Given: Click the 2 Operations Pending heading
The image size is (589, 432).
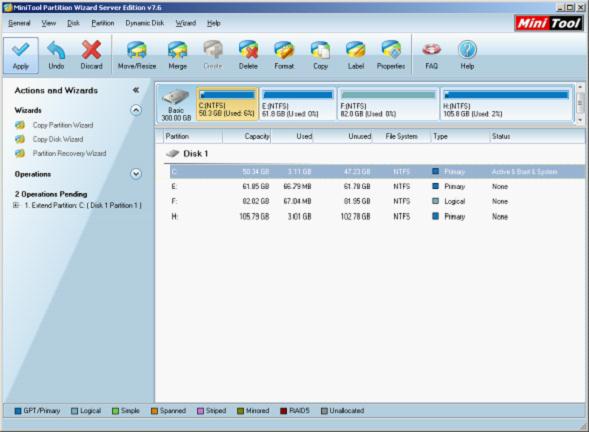Looking at the screenshot, I should 51,194.
